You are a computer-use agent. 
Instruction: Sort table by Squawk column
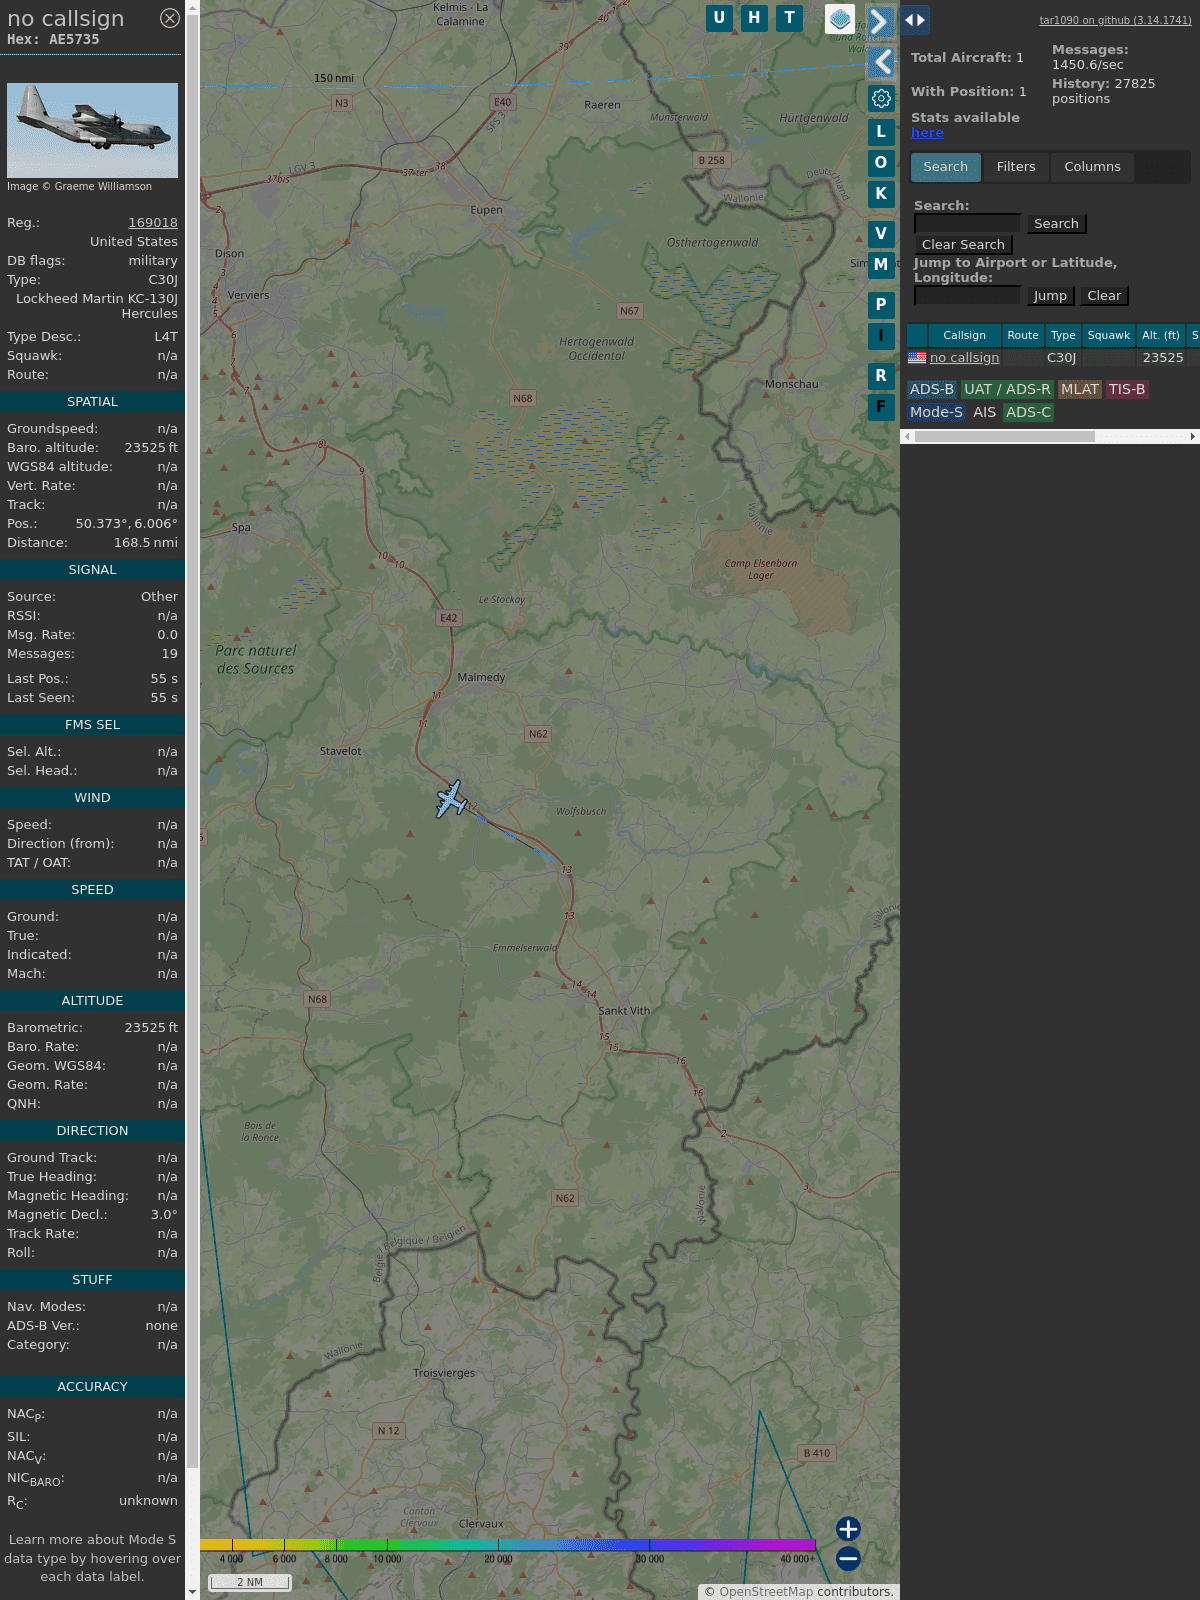coord(1109,336)
